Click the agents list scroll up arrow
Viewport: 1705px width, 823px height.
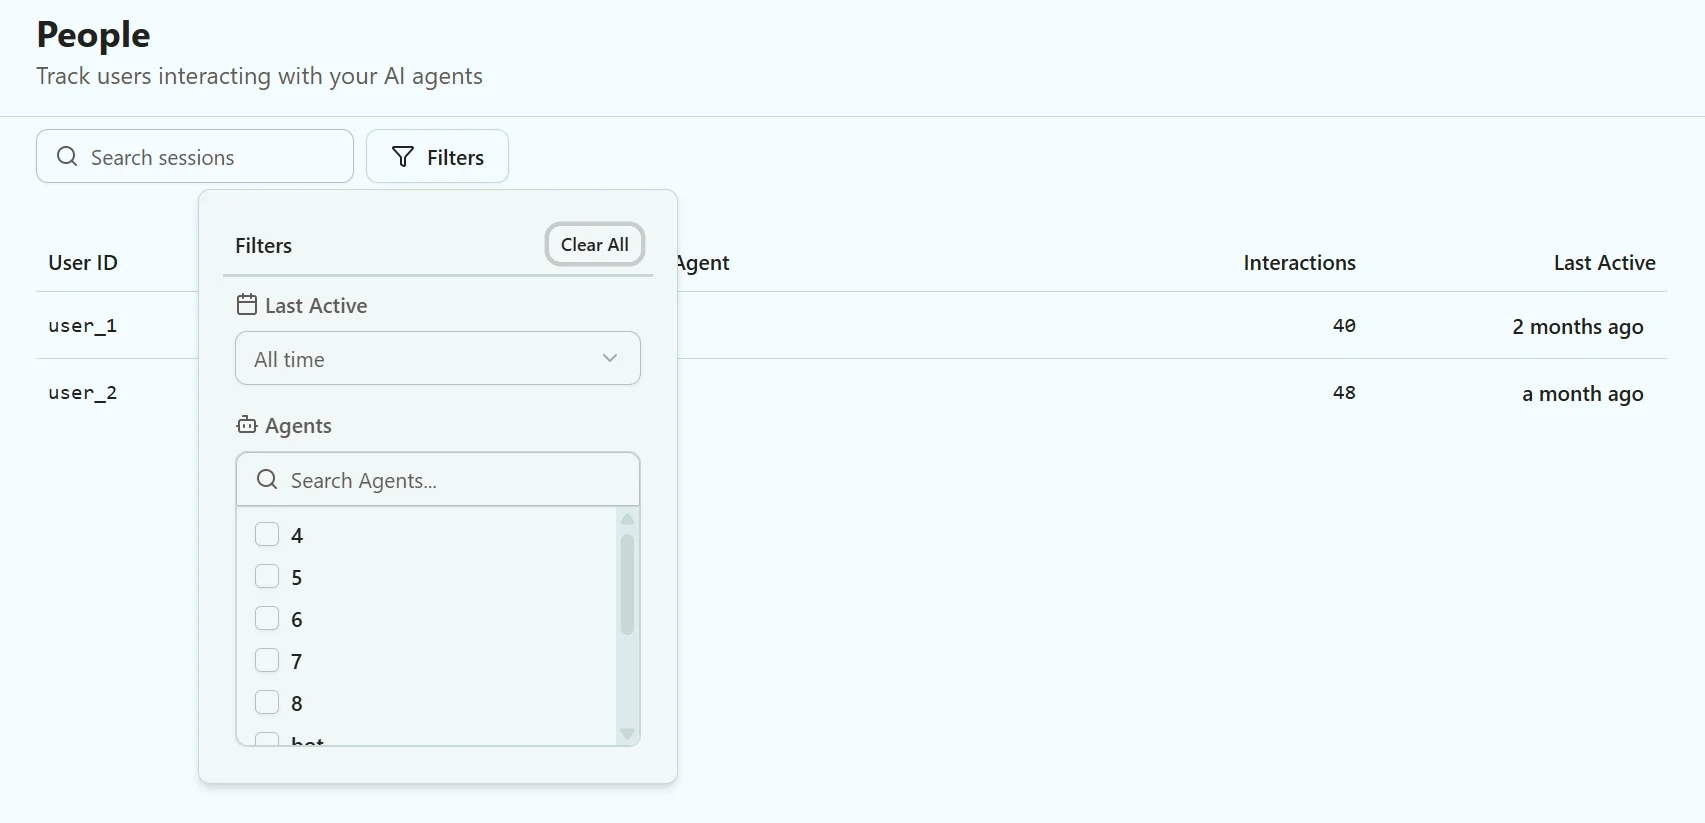click(x=628, y=519)
